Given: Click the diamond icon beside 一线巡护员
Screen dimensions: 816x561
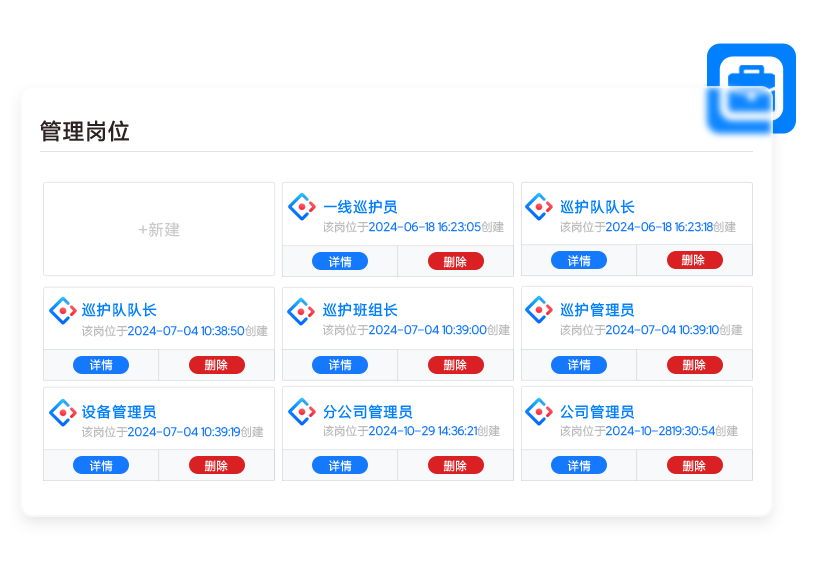Looking at the screenshot, I should pyautogui.click(x=301, y=207).
